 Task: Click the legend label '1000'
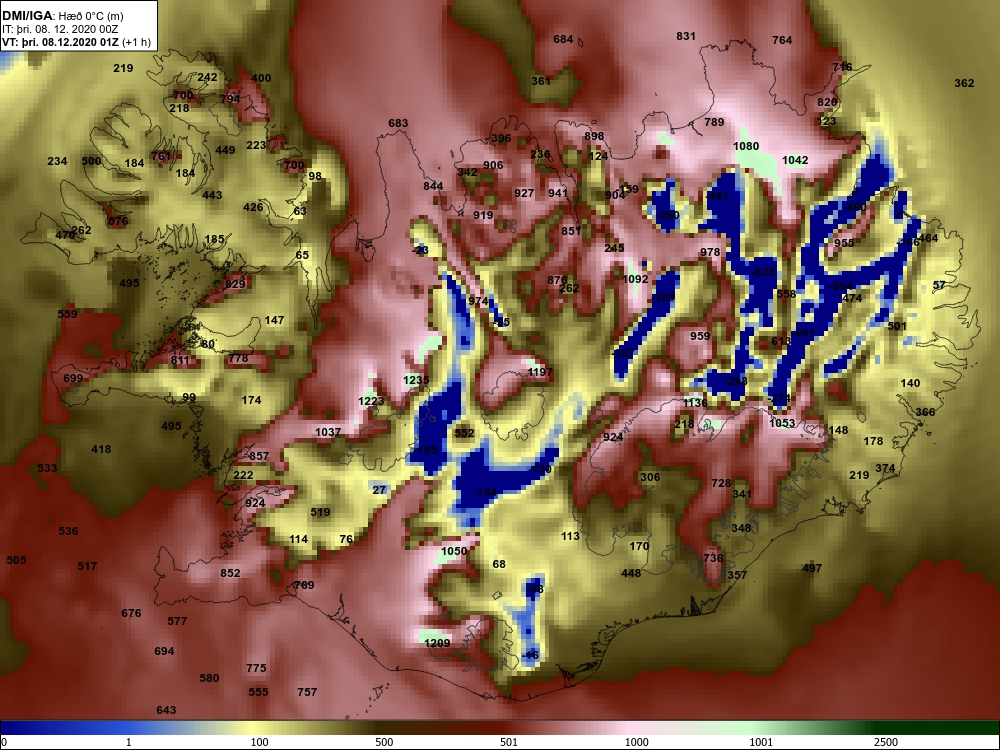tap(636, 742)
